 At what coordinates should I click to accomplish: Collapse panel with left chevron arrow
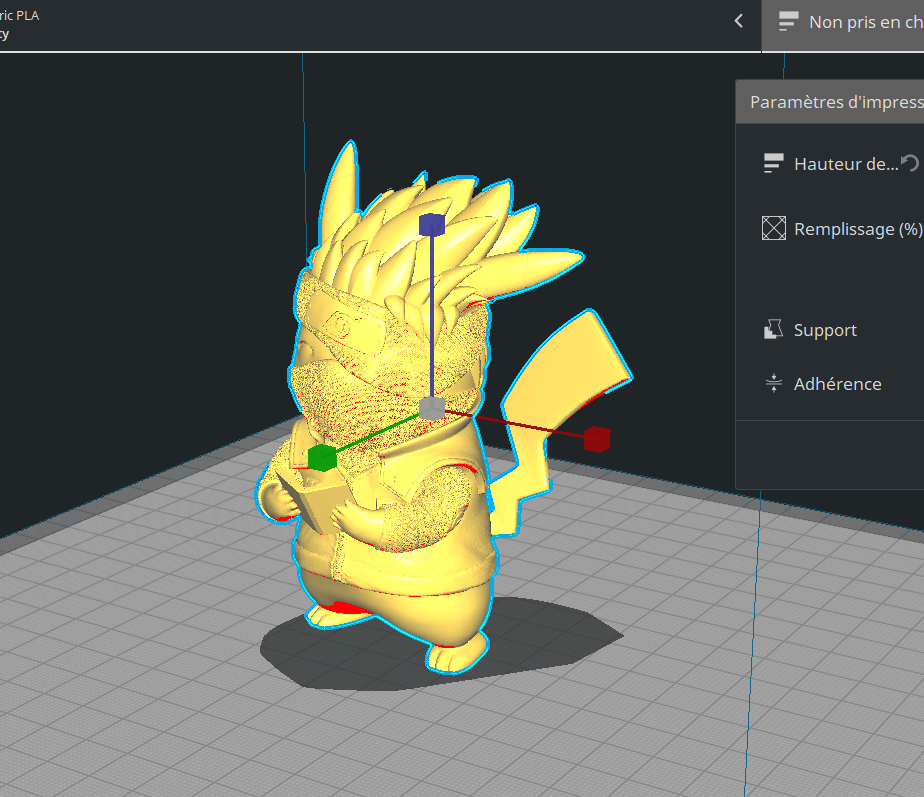pyautogui.click(x=739, y=22)
